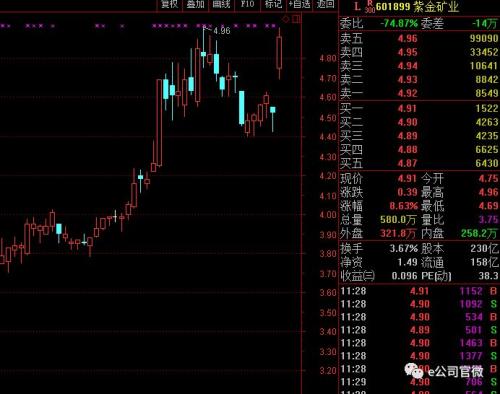Open the F10 company info

[247, 5]
